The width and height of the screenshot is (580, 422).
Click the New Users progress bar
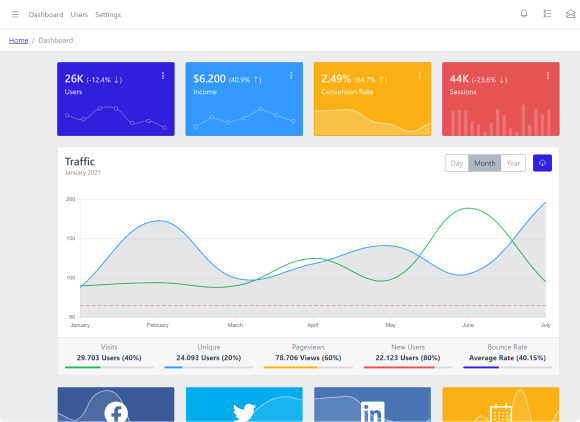tap(408, 367)
